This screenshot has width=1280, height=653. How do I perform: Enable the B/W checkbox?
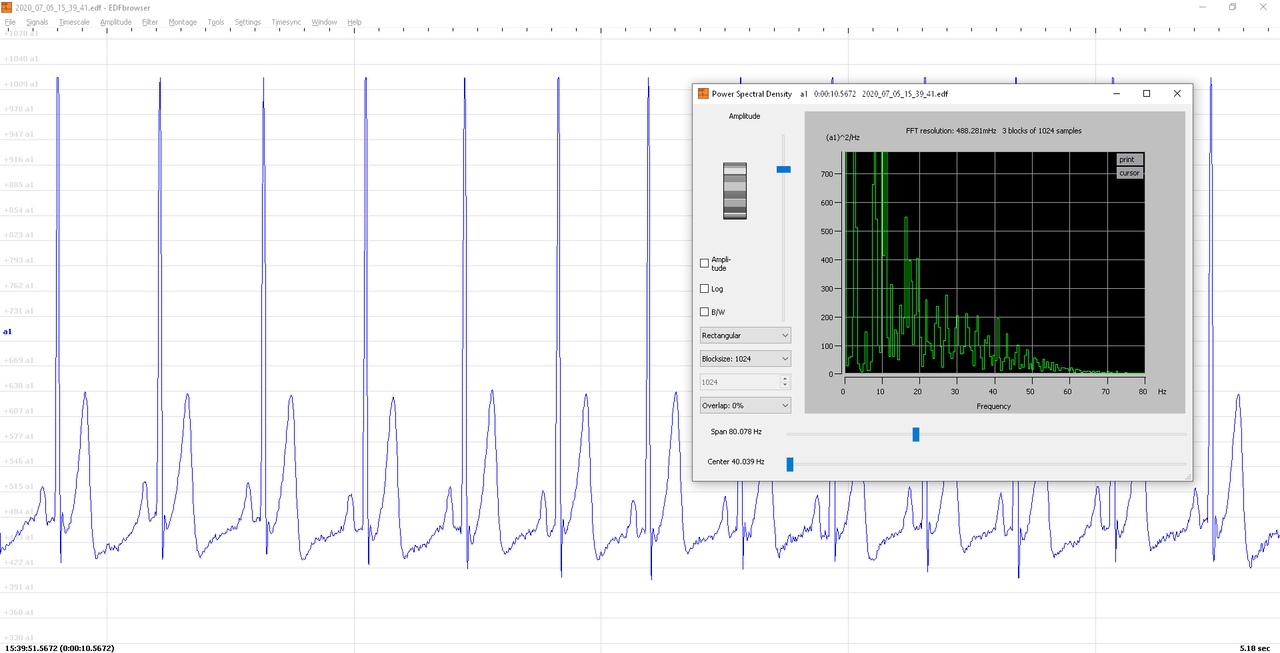point(704,312)
